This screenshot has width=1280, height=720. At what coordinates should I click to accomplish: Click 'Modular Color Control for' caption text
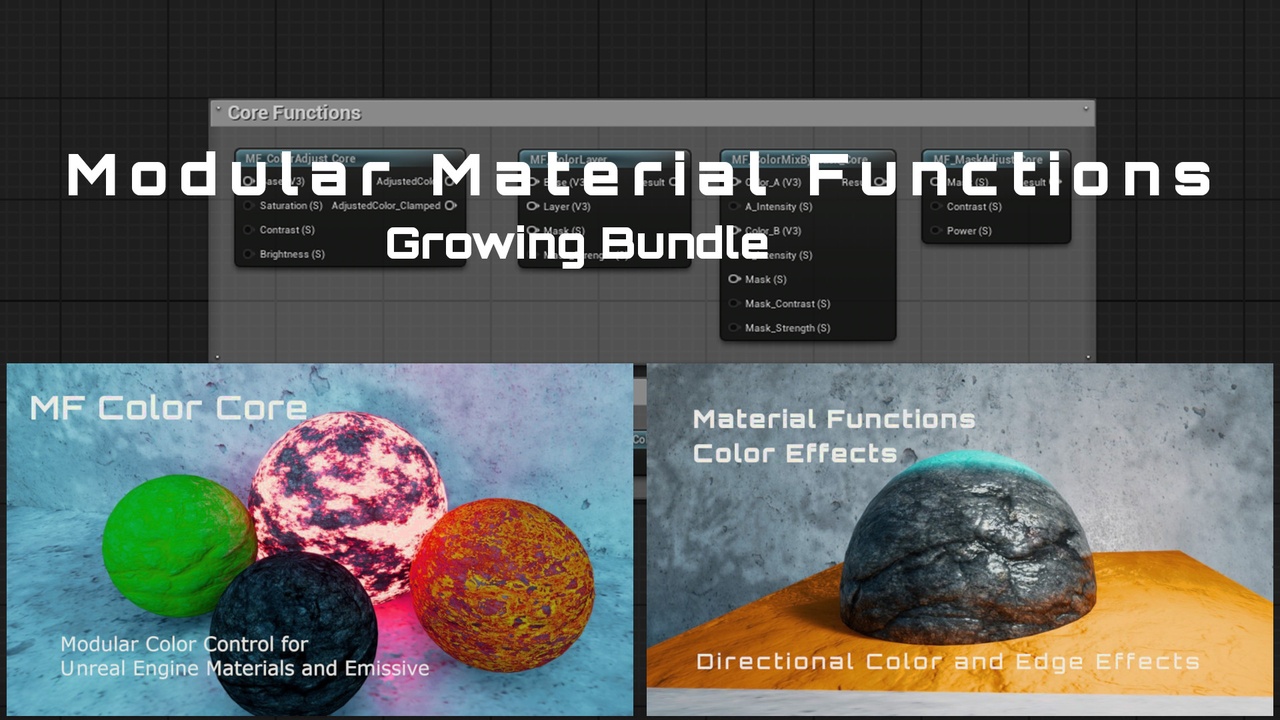coord(184,644)
